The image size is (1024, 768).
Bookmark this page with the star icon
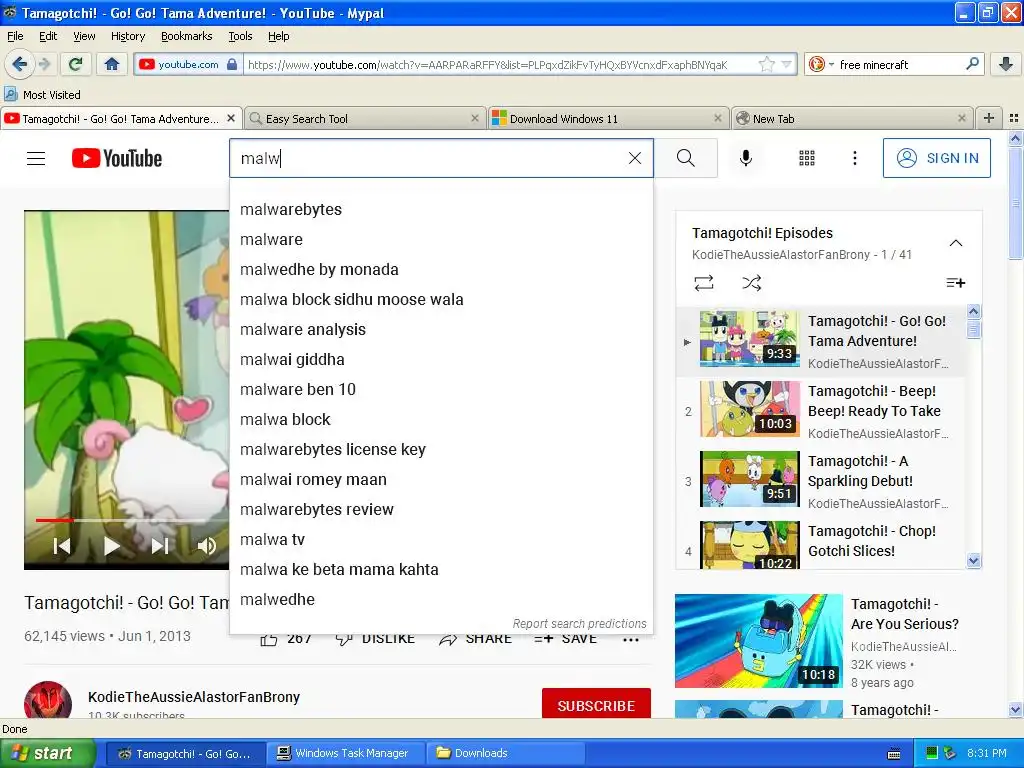click(767, 64)
